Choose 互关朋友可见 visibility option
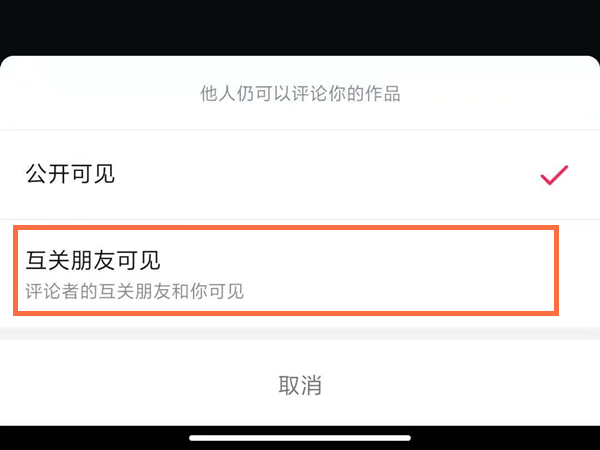Screen dimensions: 600x450 [285, 272]
